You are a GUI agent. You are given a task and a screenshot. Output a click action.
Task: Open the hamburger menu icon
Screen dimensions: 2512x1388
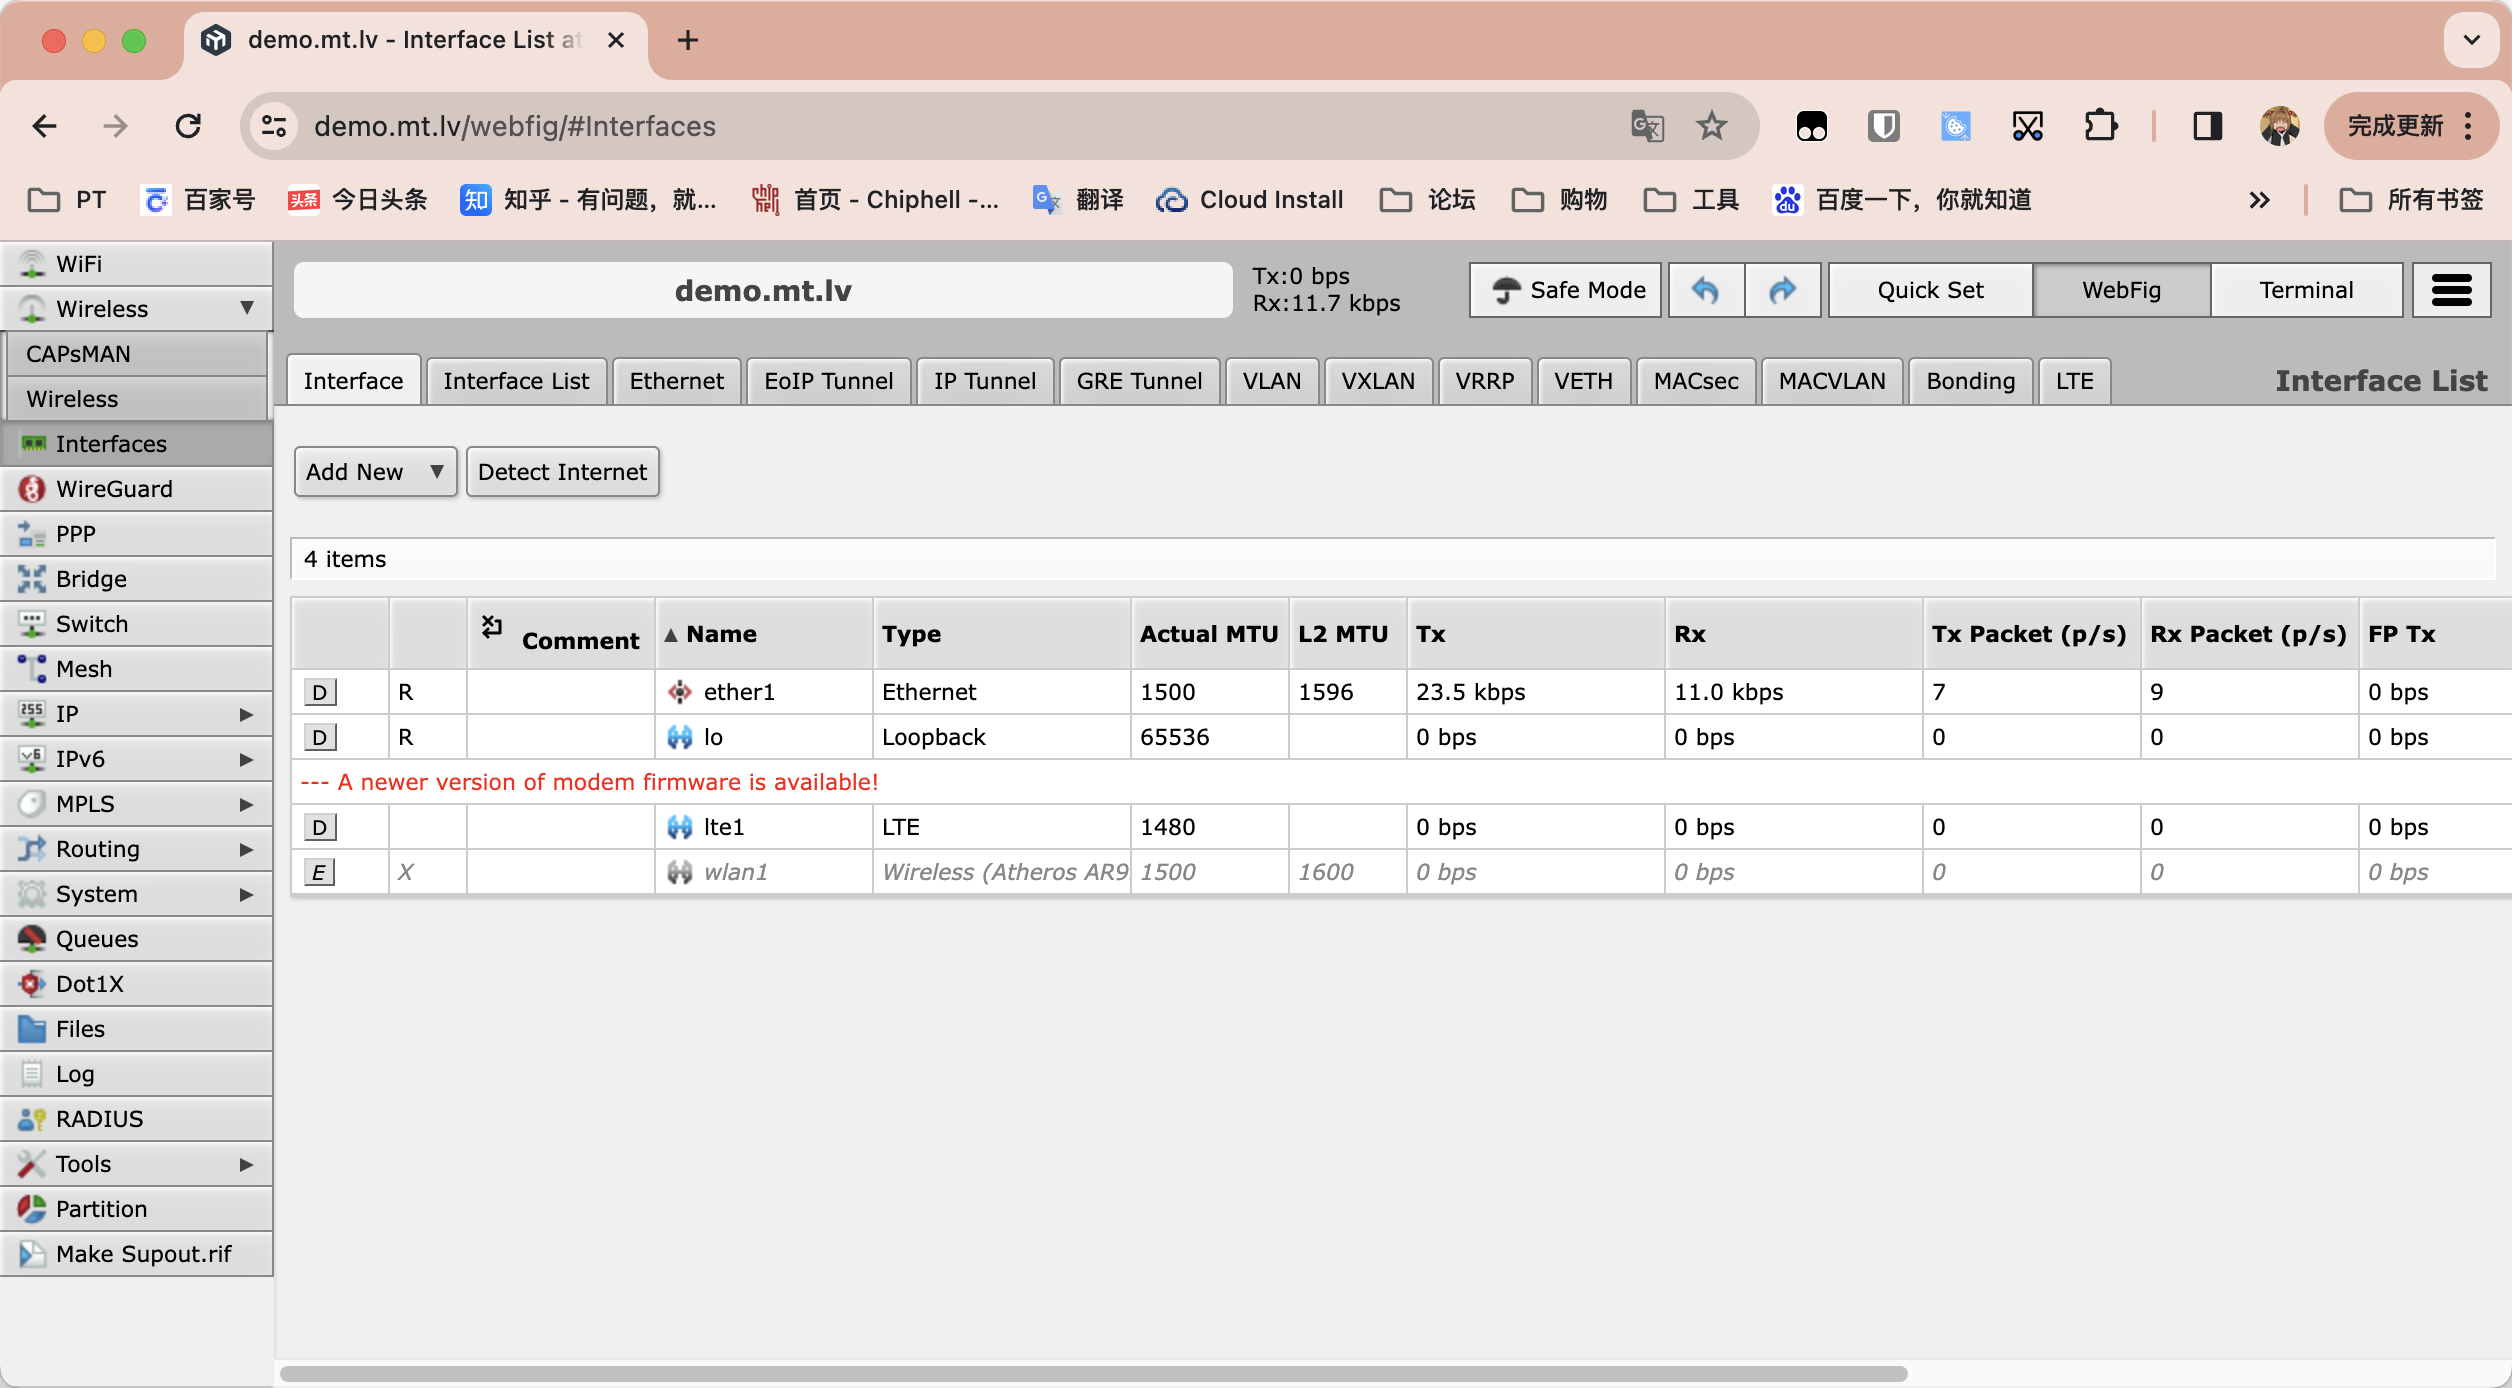[x=2451, y=290]
